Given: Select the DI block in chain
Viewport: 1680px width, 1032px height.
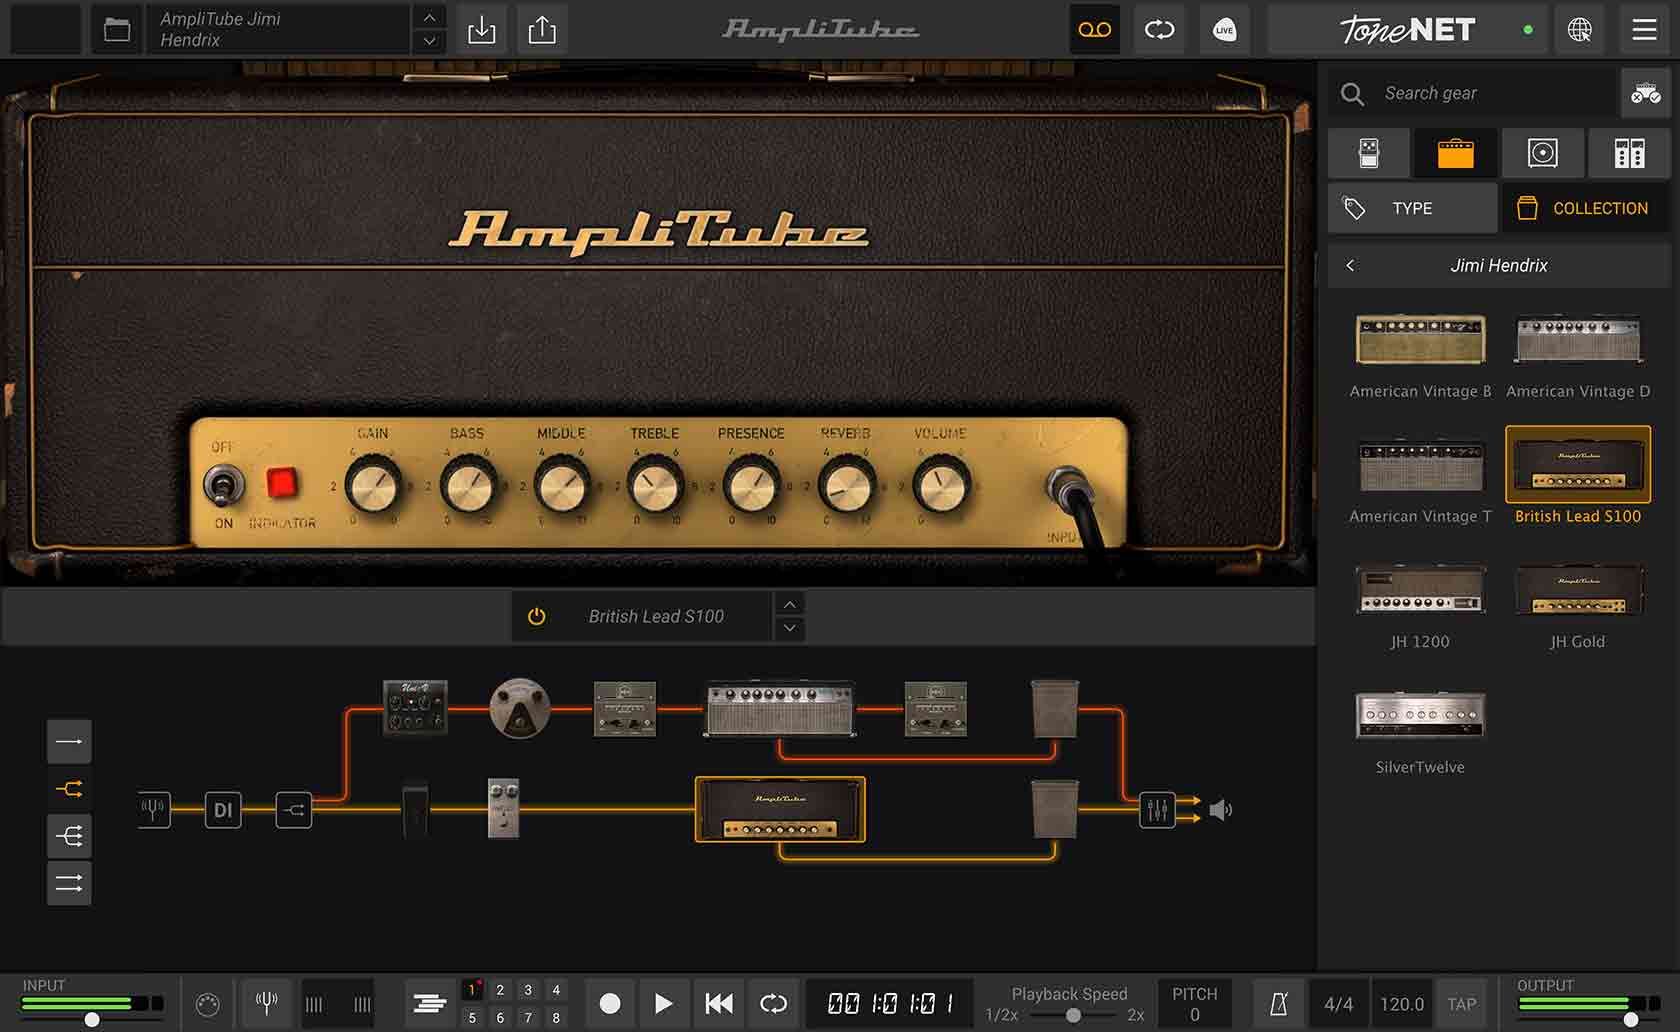Looking at the screenshot, I should click(223, 810).
